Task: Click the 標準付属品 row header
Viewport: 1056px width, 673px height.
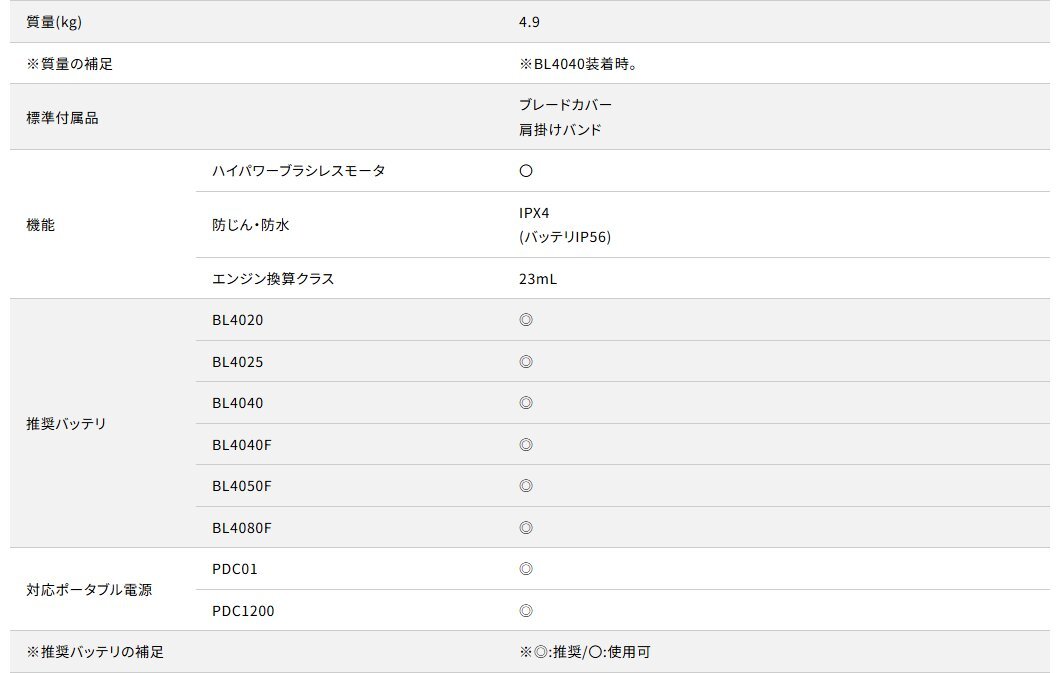Action: point(62,118)
